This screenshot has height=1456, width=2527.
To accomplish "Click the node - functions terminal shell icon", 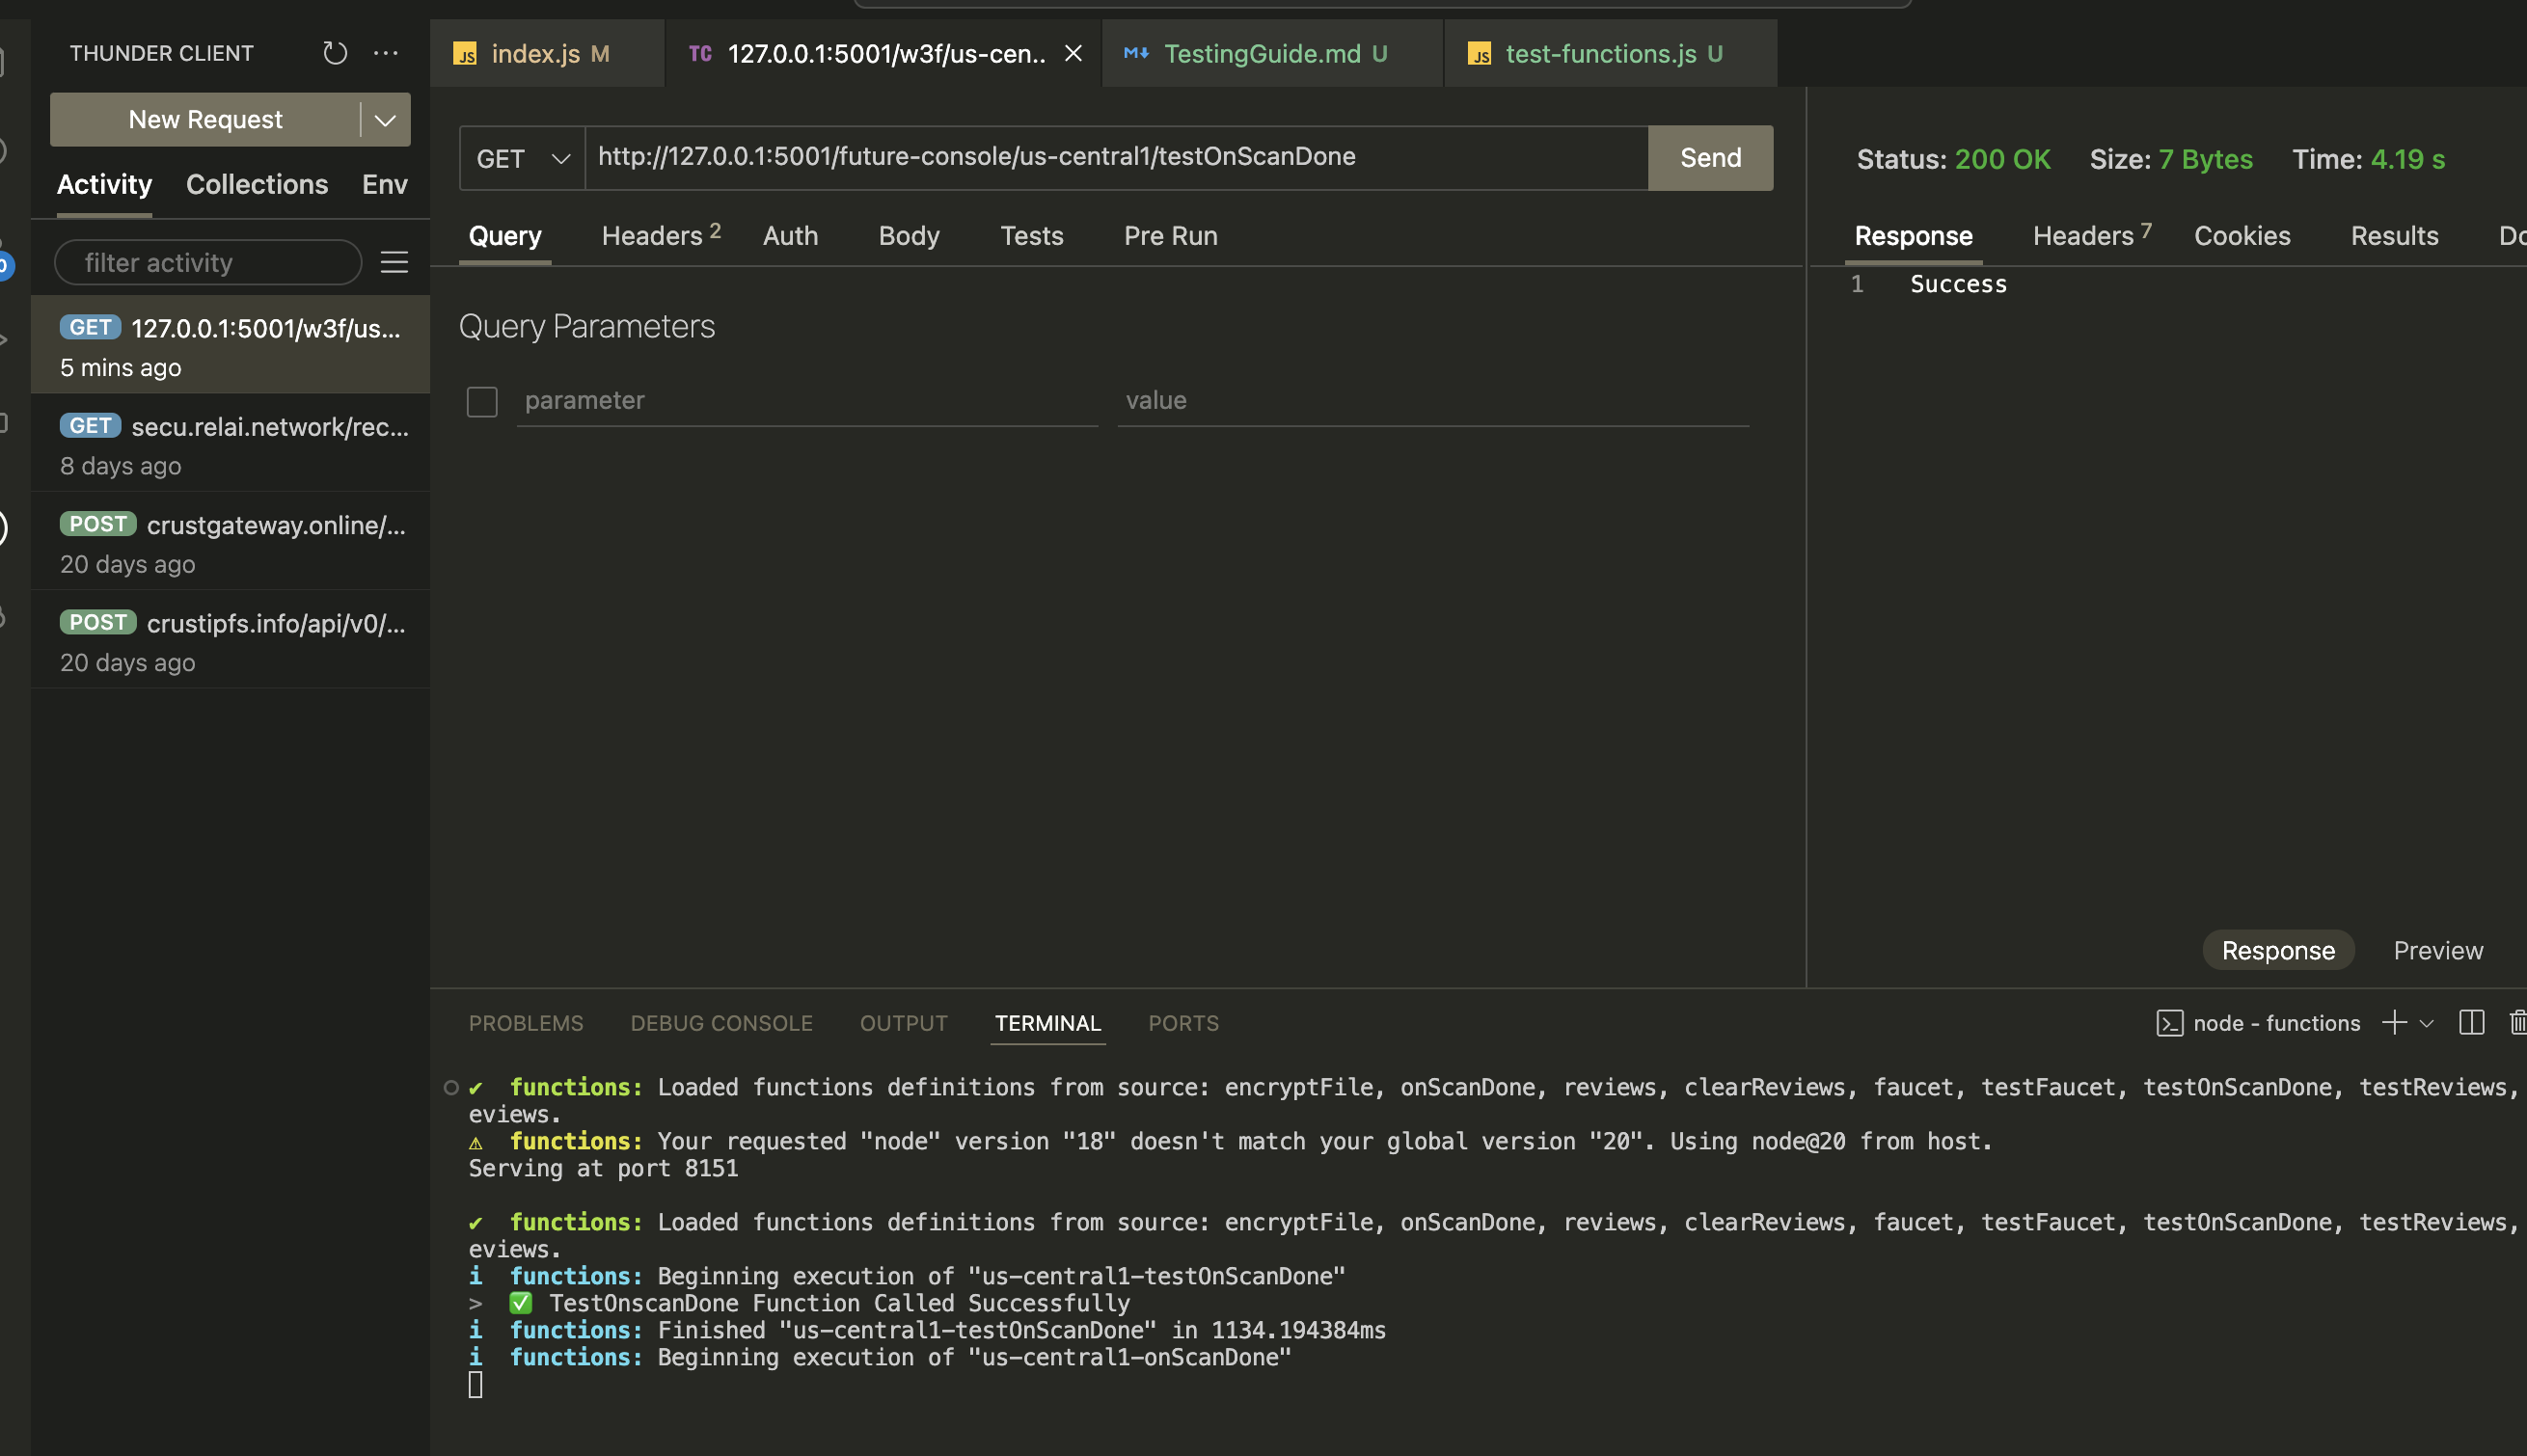I will [2169, 1023].
